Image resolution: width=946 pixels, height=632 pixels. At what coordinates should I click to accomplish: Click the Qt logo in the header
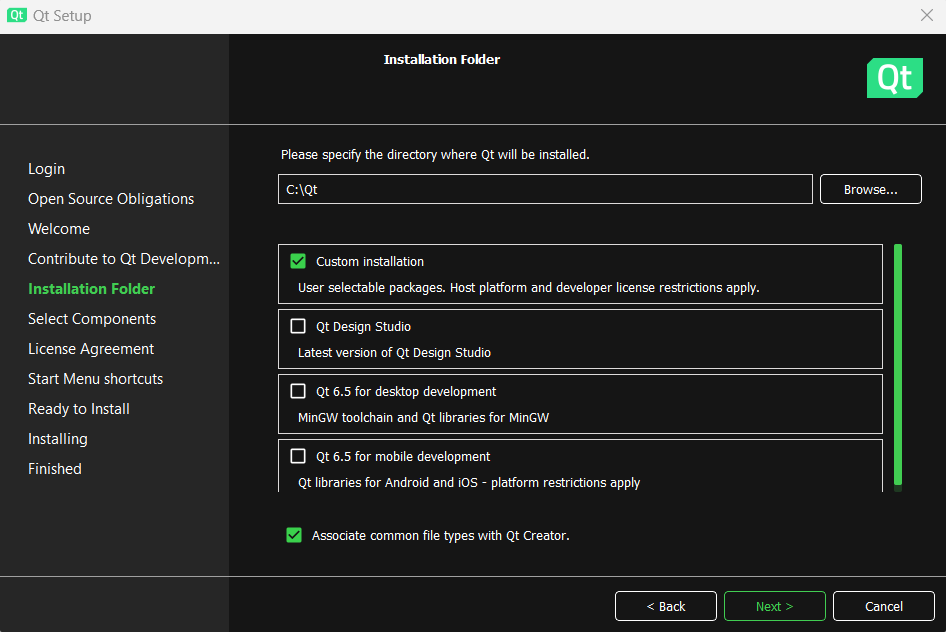(x=894, y=78)
